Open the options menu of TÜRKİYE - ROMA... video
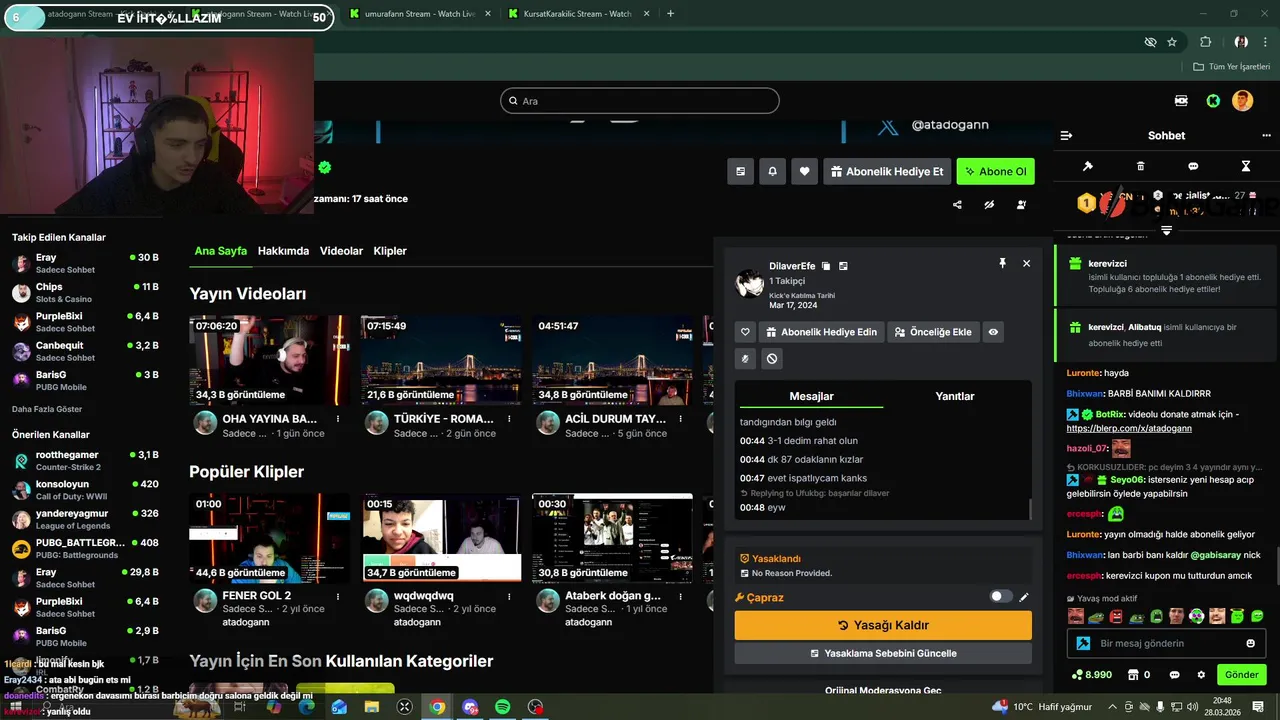1280x720 pixels. pos(509,419)
